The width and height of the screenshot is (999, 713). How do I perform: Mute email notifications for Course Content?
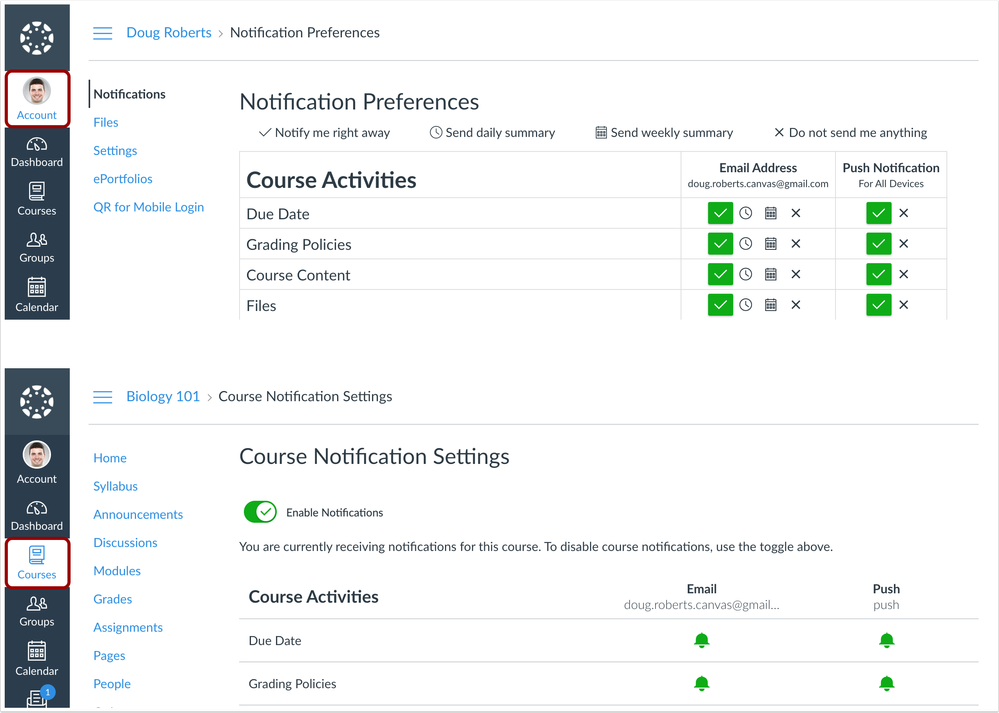794,274
